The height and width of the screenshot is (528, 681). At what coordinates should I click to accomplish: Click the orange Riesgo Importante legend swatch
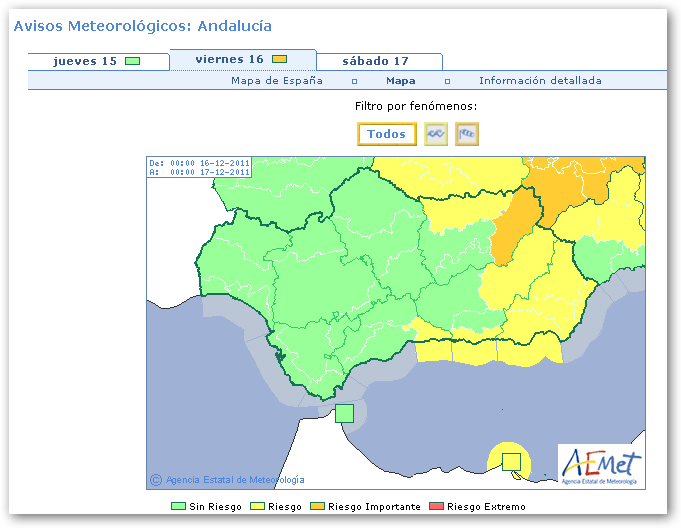(318, 507)
